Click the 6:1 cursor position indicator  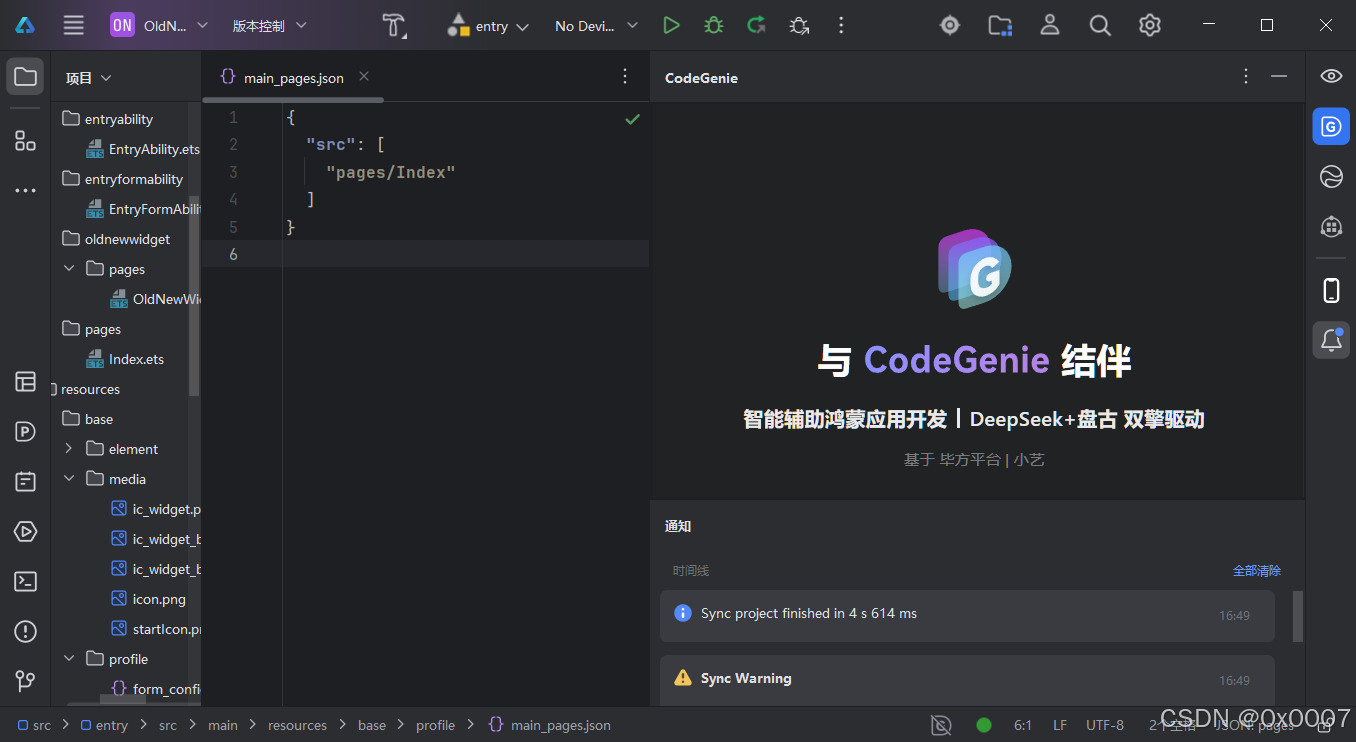[x=1023, y=725]
